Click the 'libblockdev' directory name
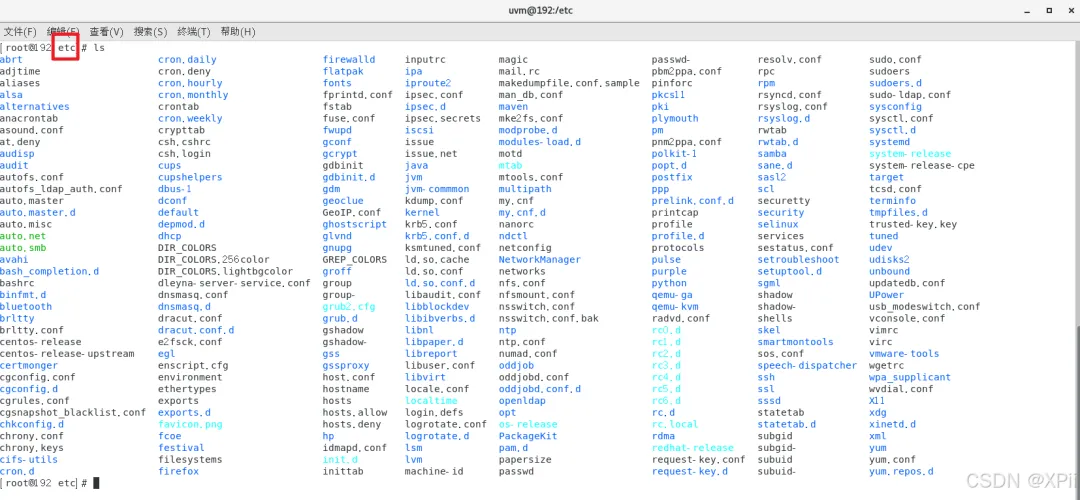1080x500 pixels. point(437,306)
